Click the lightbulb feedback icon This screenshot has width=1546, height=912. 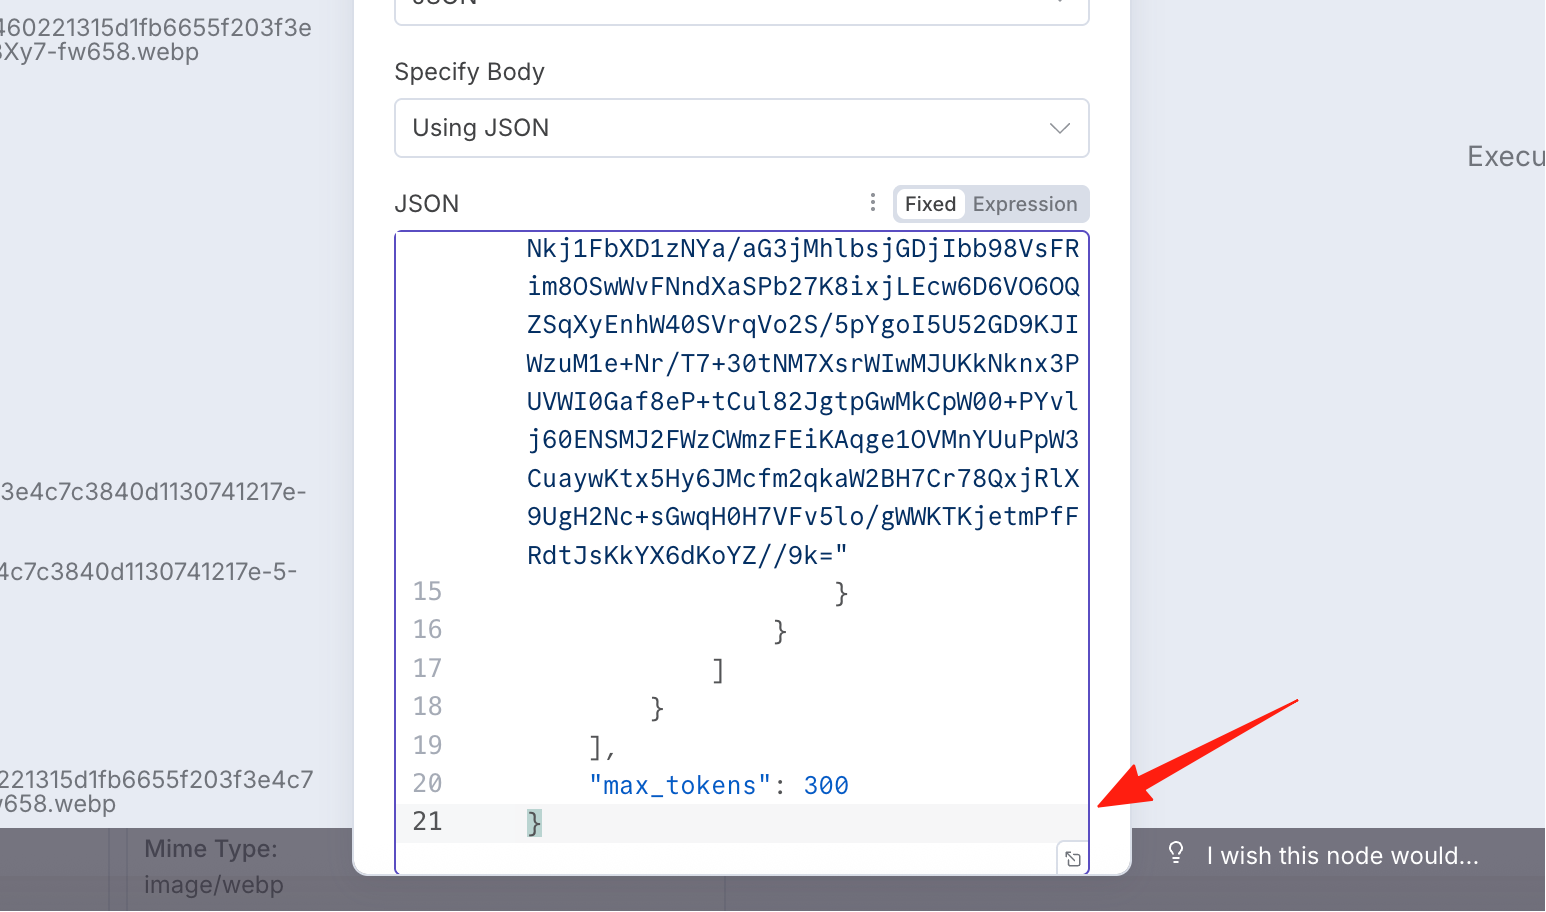click(x=1176, y=853)
